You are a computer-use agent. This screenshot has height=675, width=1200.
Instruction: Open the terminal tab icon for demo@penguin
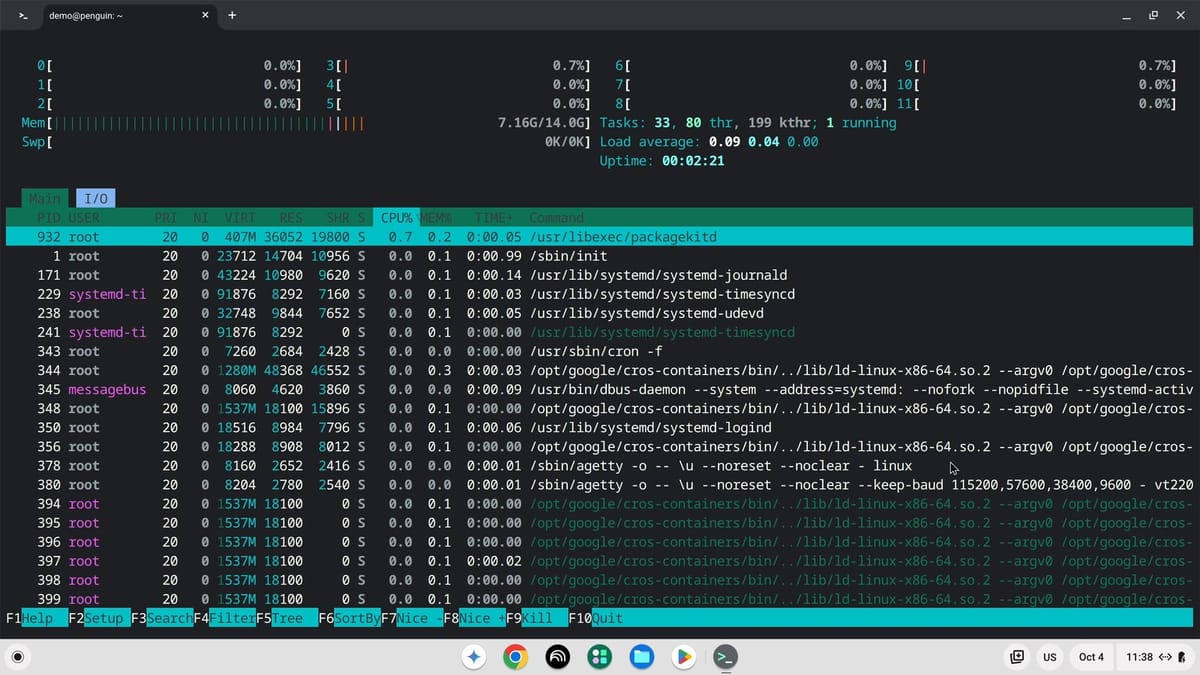coord(24,16)
